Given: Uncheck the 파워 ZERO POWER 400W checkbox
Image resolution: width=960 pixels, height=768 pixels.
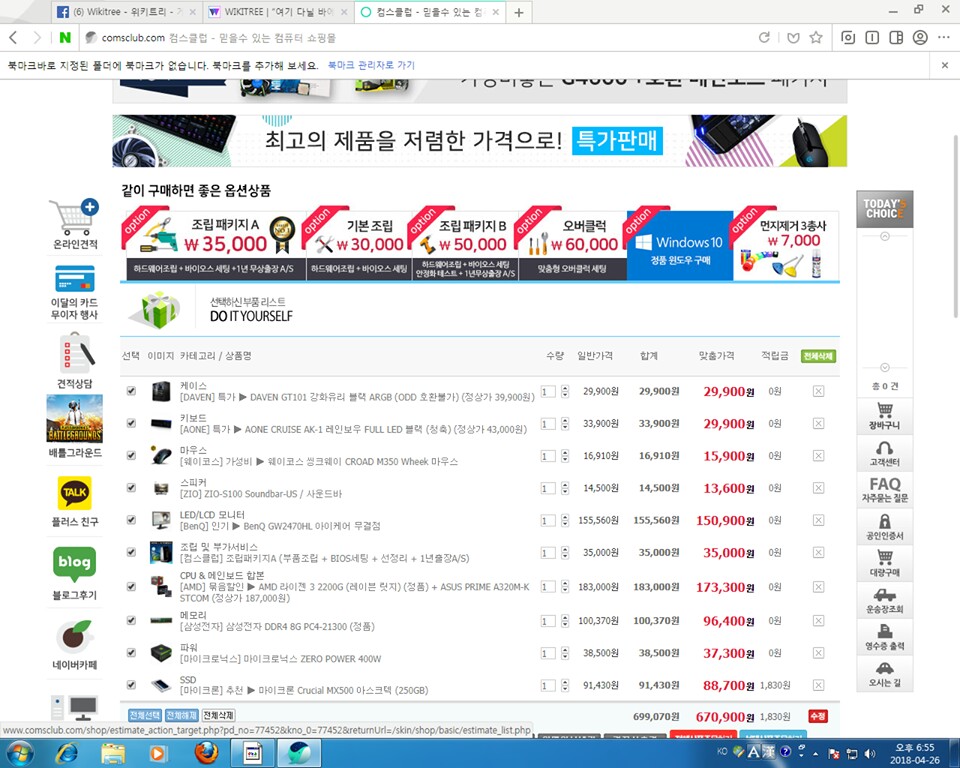Looking at the screenshot, I should tap(131, 653).
